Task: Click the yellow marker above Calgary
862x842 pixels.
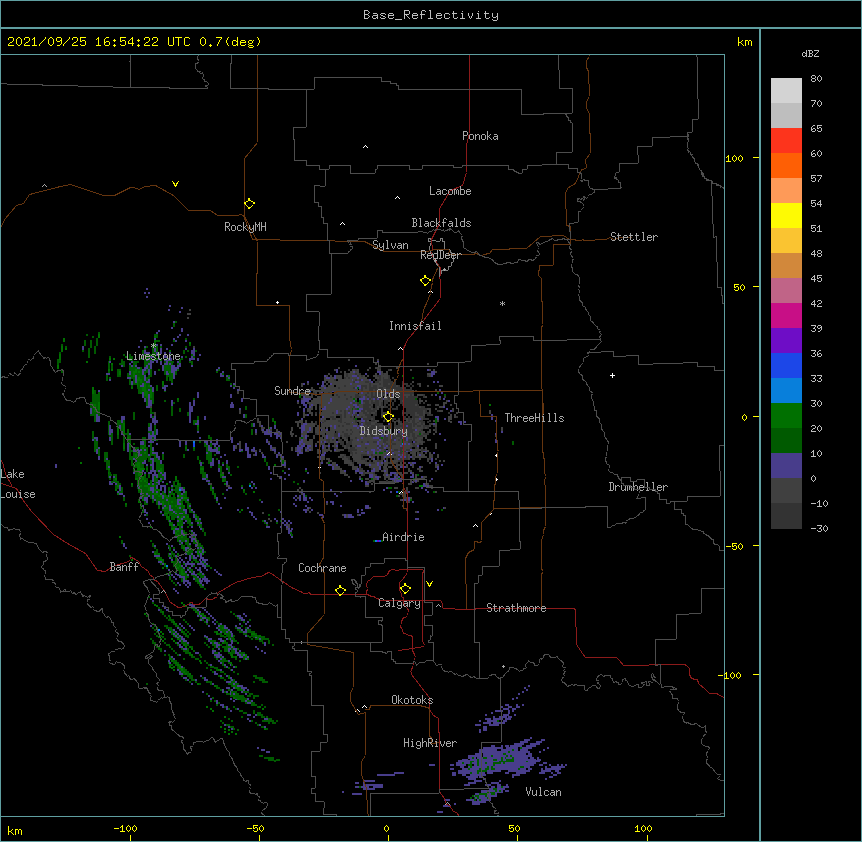Action: (x=405, y=589)
